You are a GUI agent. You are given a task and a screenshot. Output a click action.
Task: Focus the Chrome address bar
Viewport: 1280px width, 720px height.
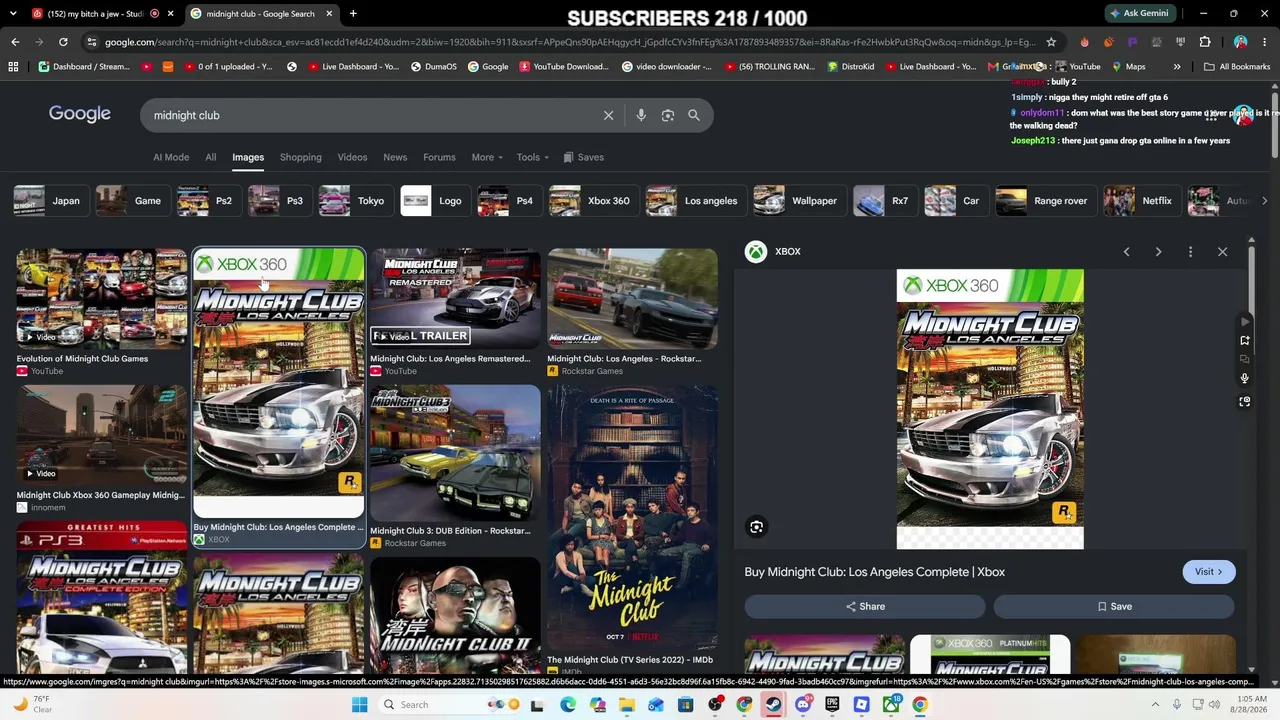[568, 42]
